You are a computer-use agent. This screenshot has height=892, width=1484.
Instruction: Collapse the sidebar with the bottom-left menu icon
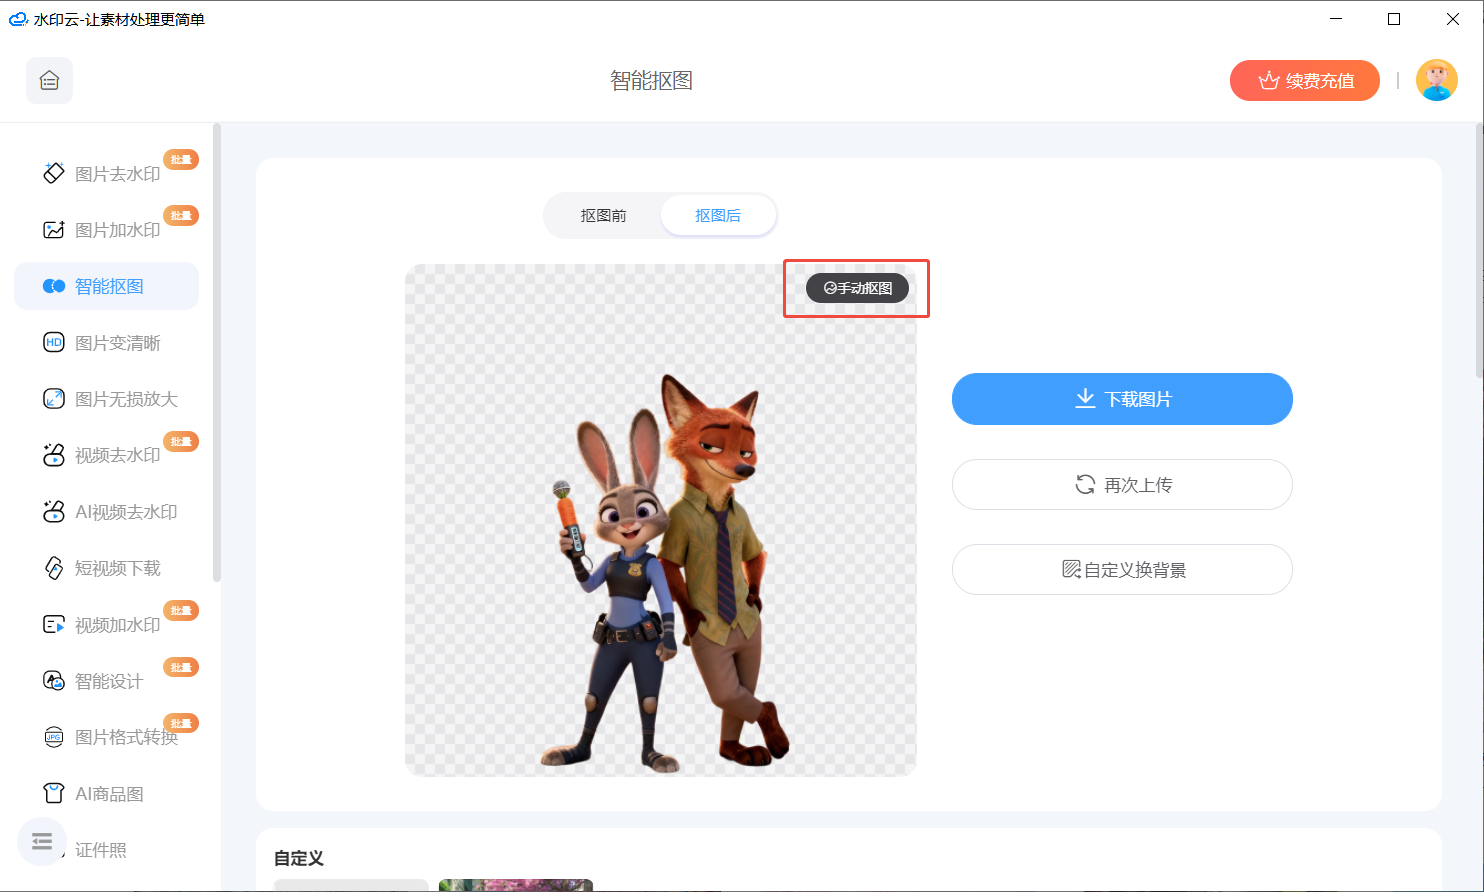click(41, 842)
